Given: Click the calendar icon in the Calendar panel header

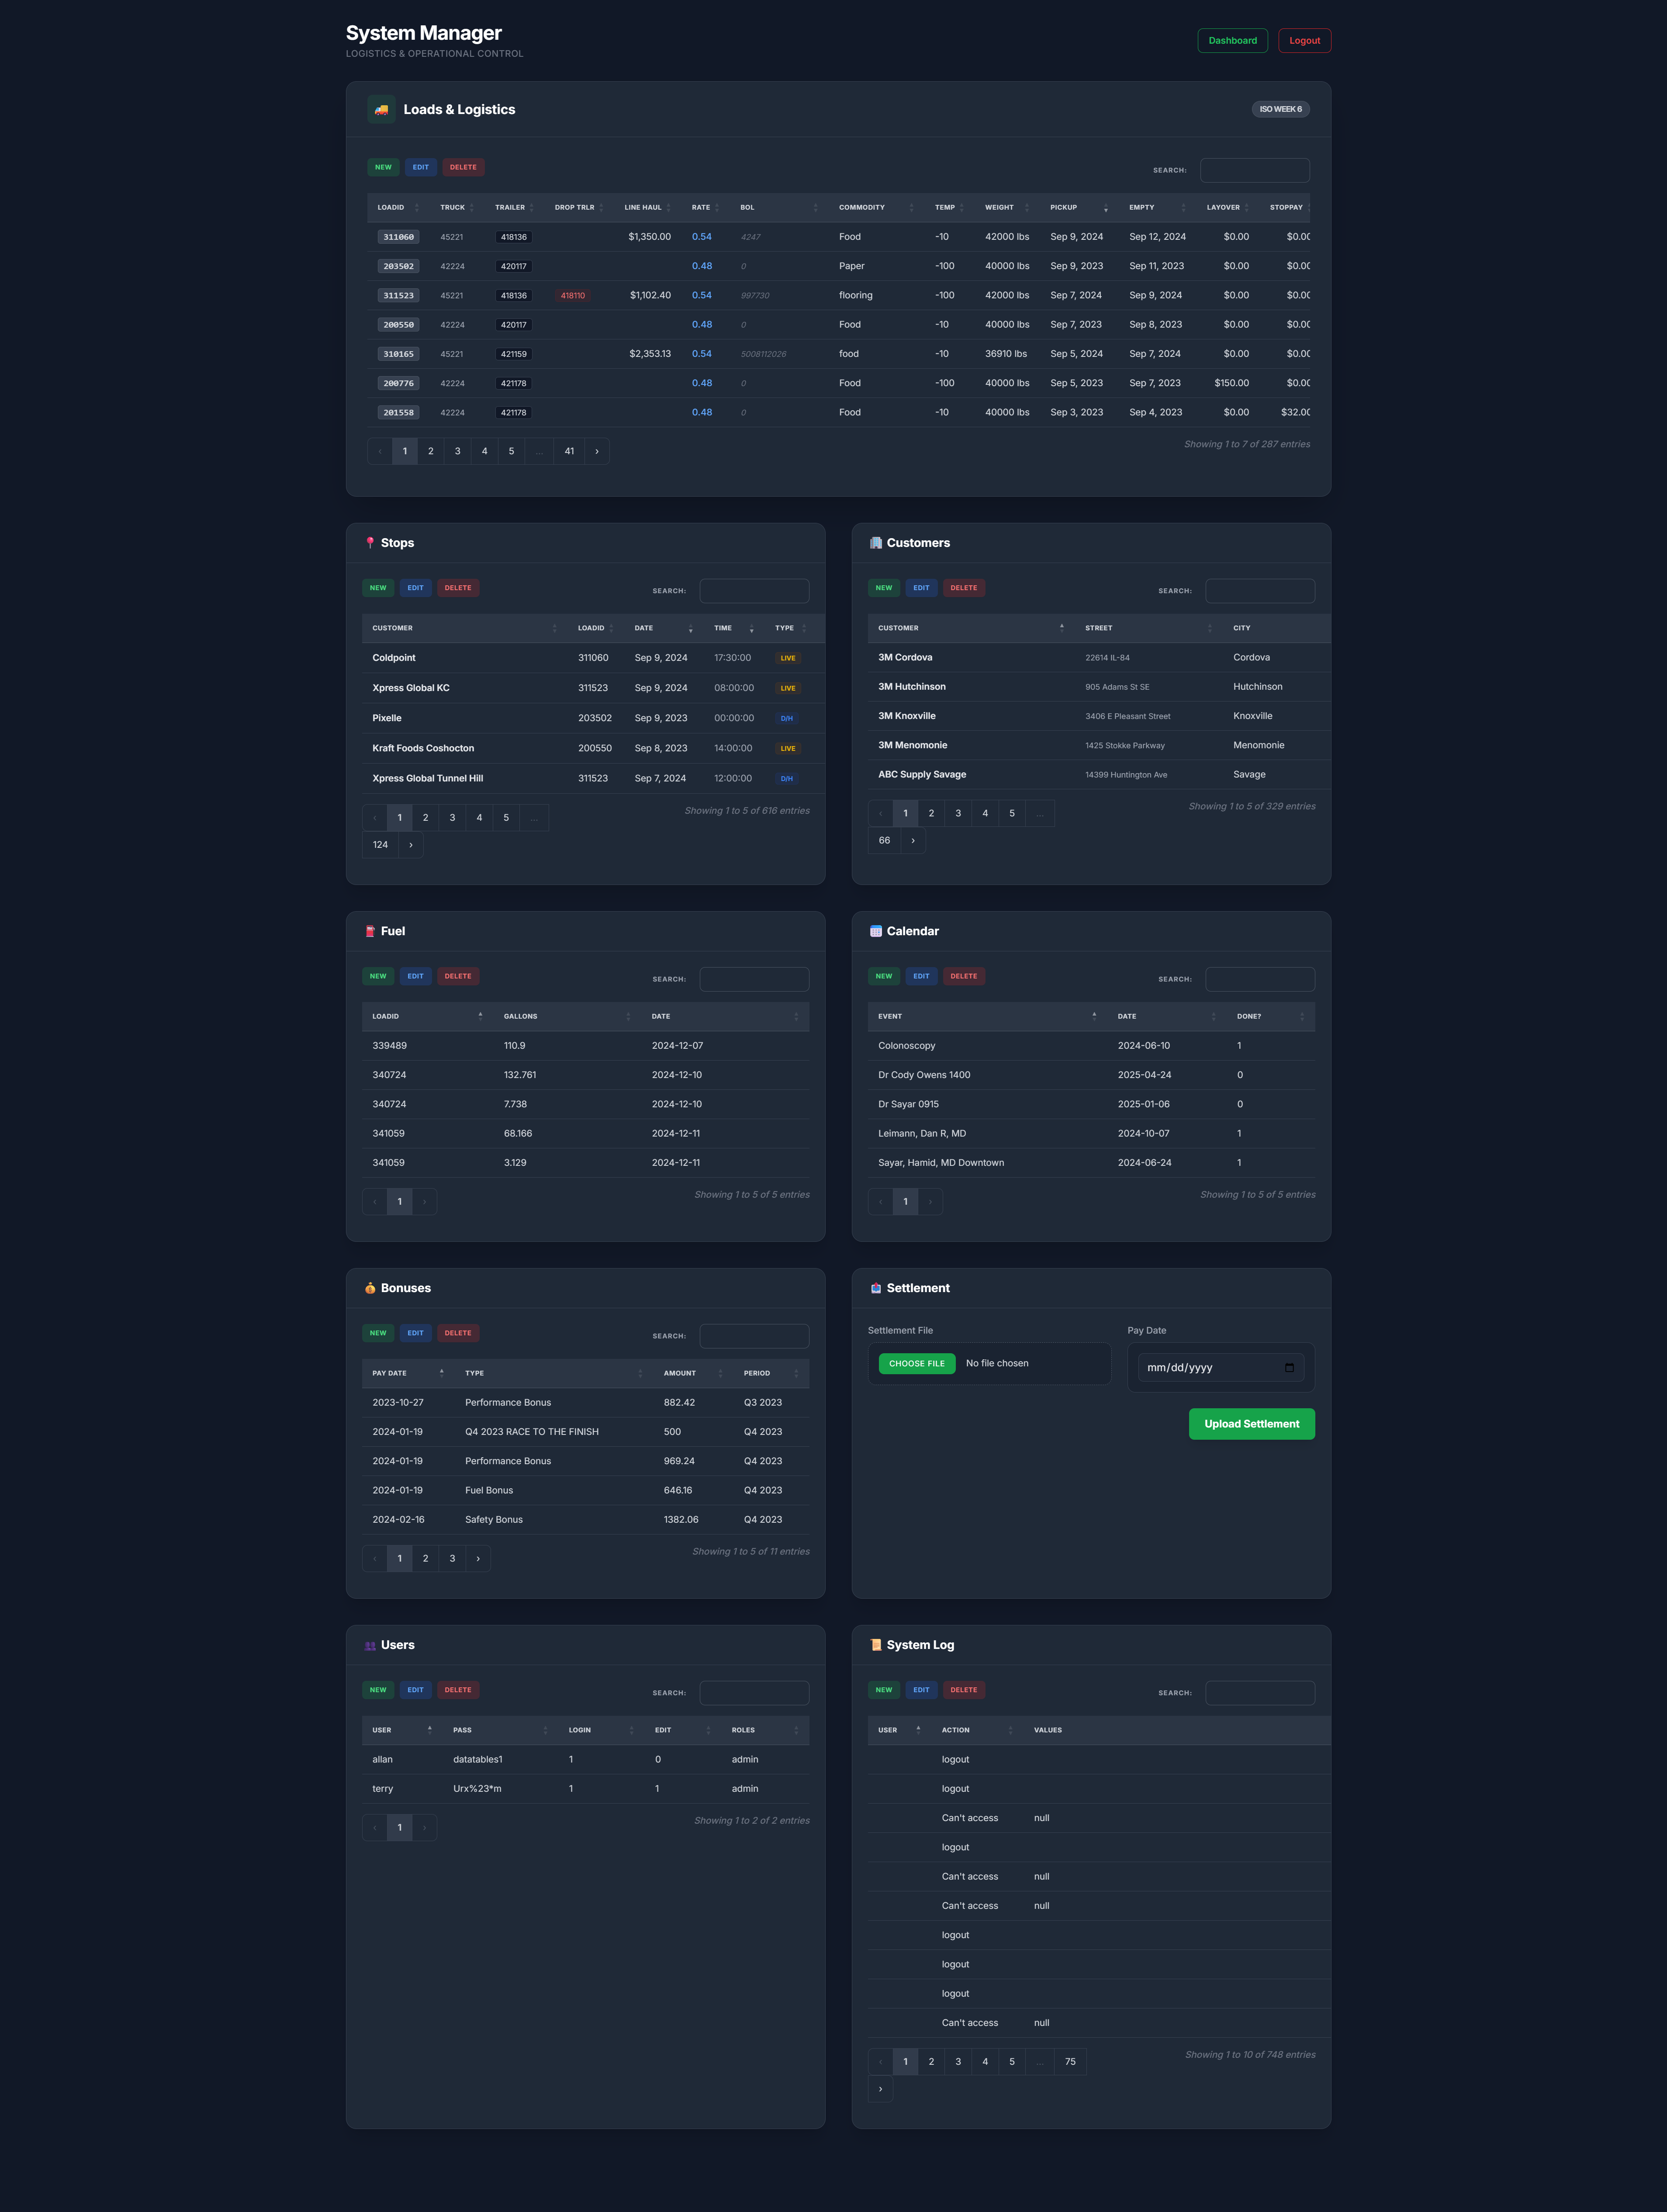Looking at the screenshot, I should [x=875, y=931].
